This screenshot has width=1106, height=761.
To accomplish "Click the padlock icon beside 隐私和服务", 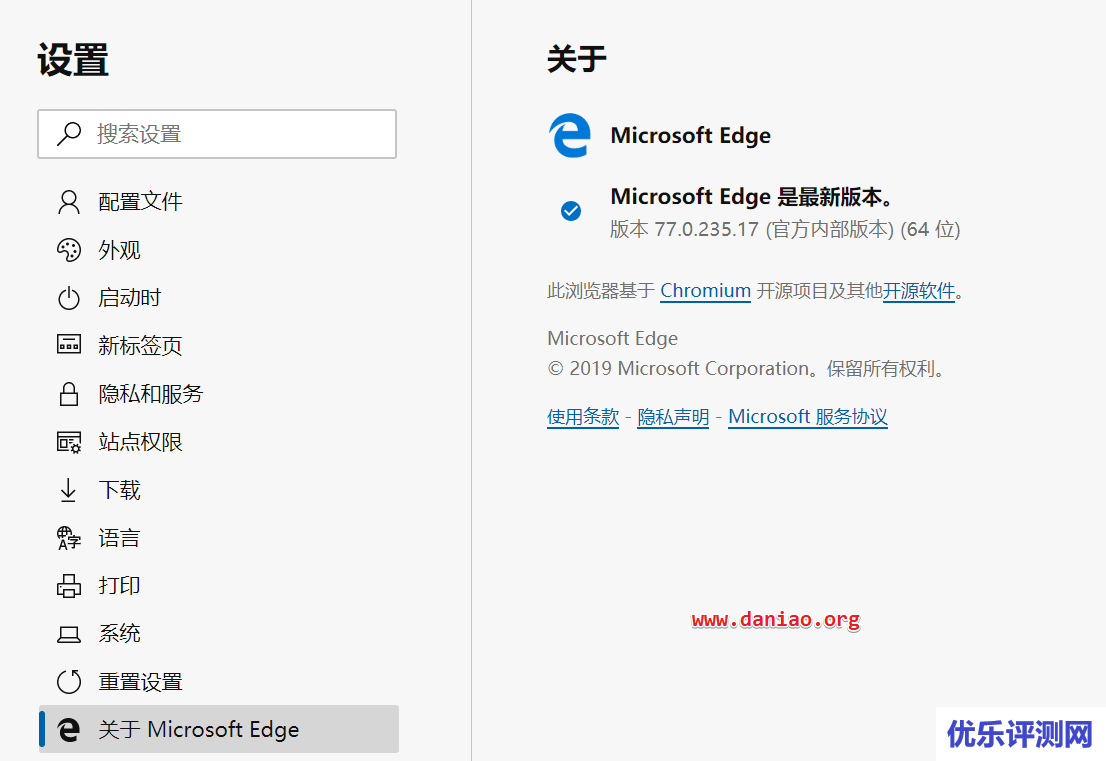I will [69, 394].
